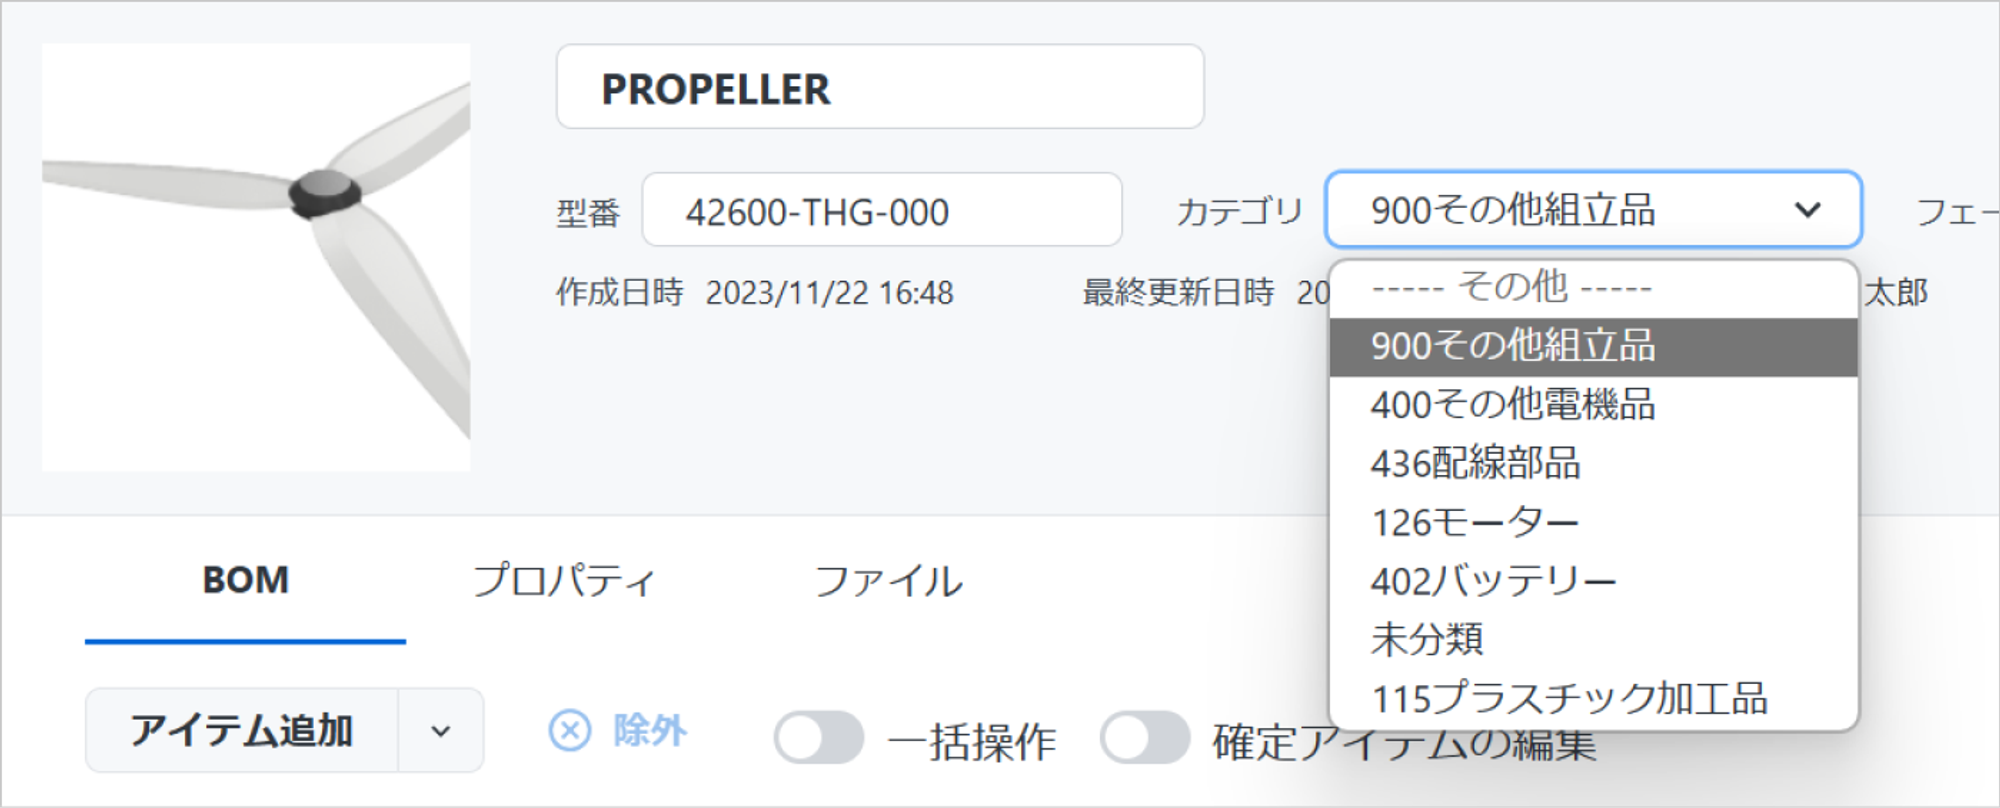The width and height of the screenshot is (2000, 808).
Task: Select the BOM tab
Action: point(245,581)
